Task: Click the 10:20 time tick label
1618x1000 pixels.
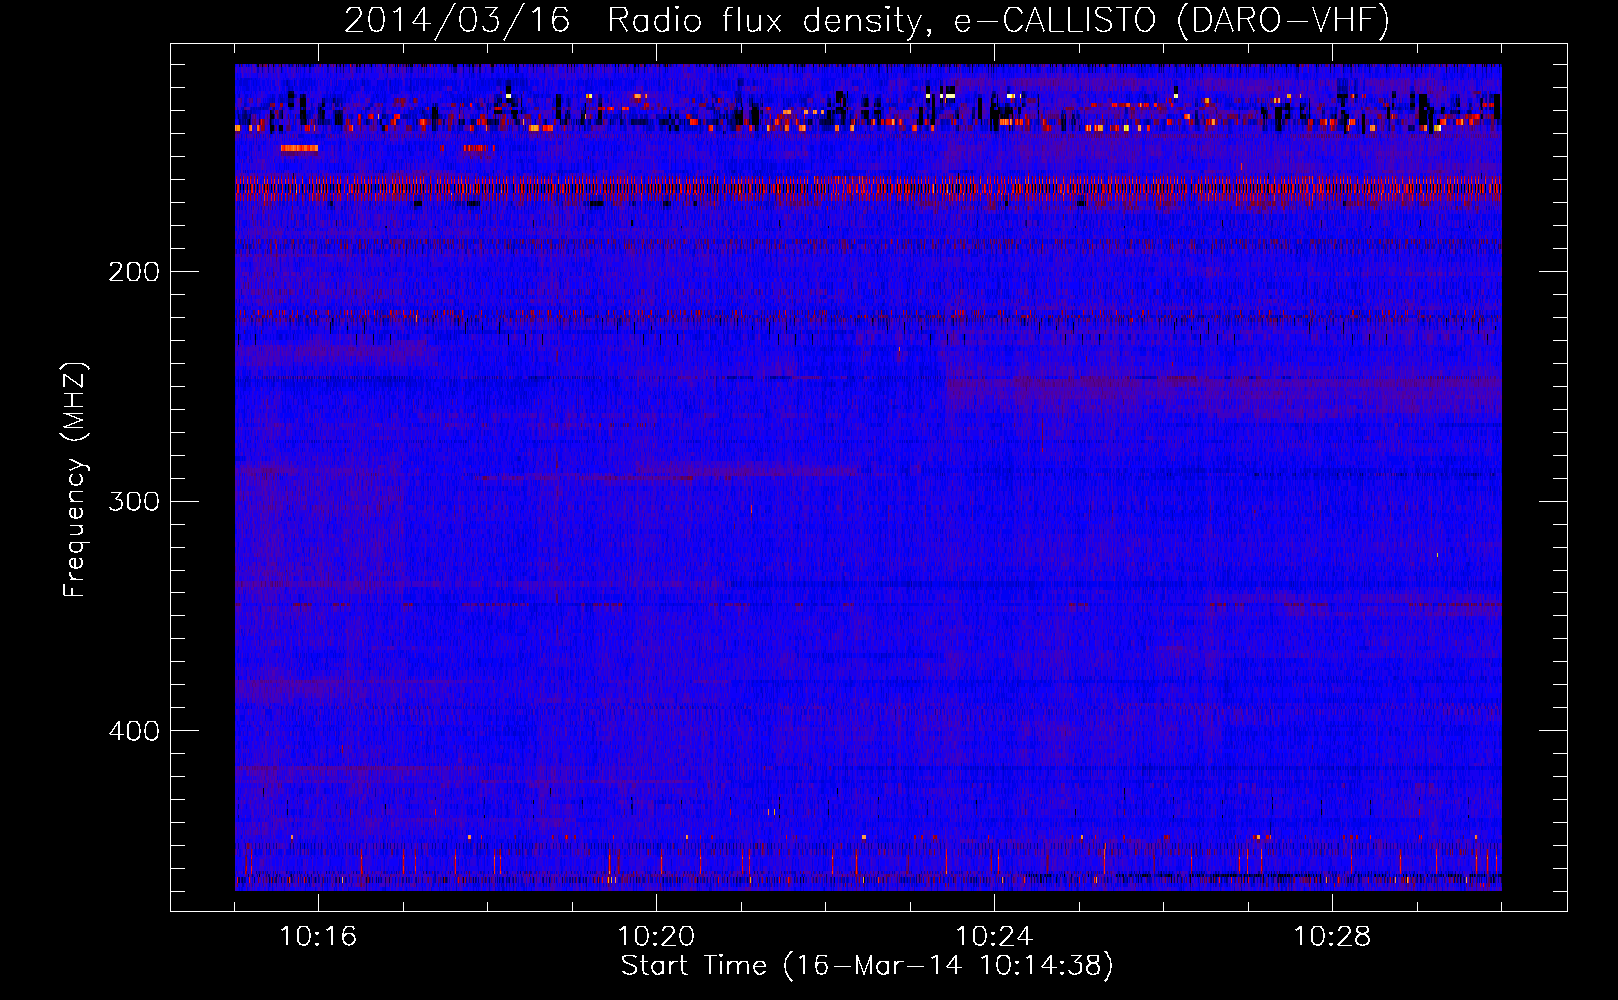Action: 656,937
